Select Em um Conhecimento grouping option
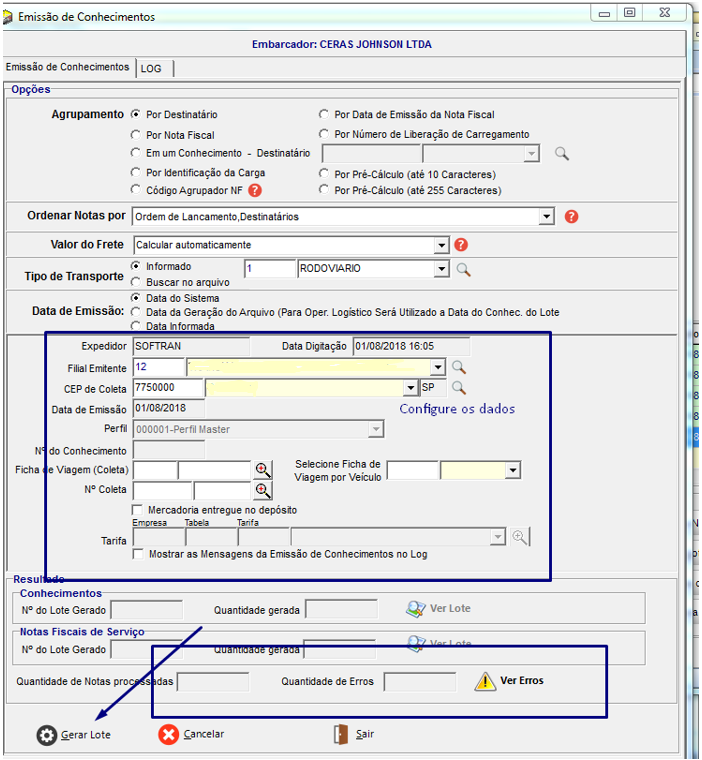 (x=136, y=153)
